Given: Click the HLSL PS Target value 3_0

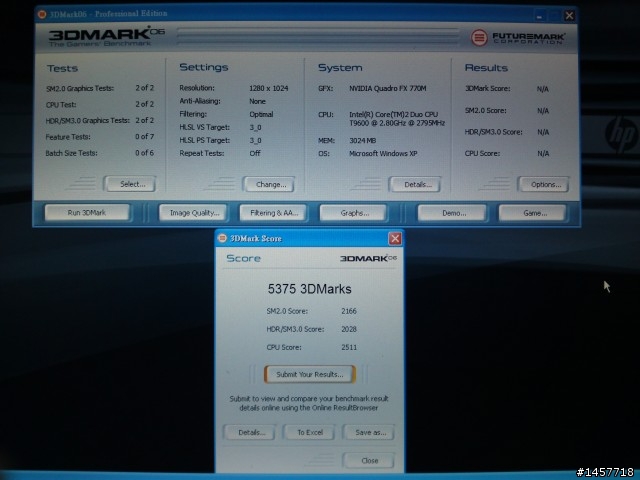Looking at the screenshot, I should point(255,140).
